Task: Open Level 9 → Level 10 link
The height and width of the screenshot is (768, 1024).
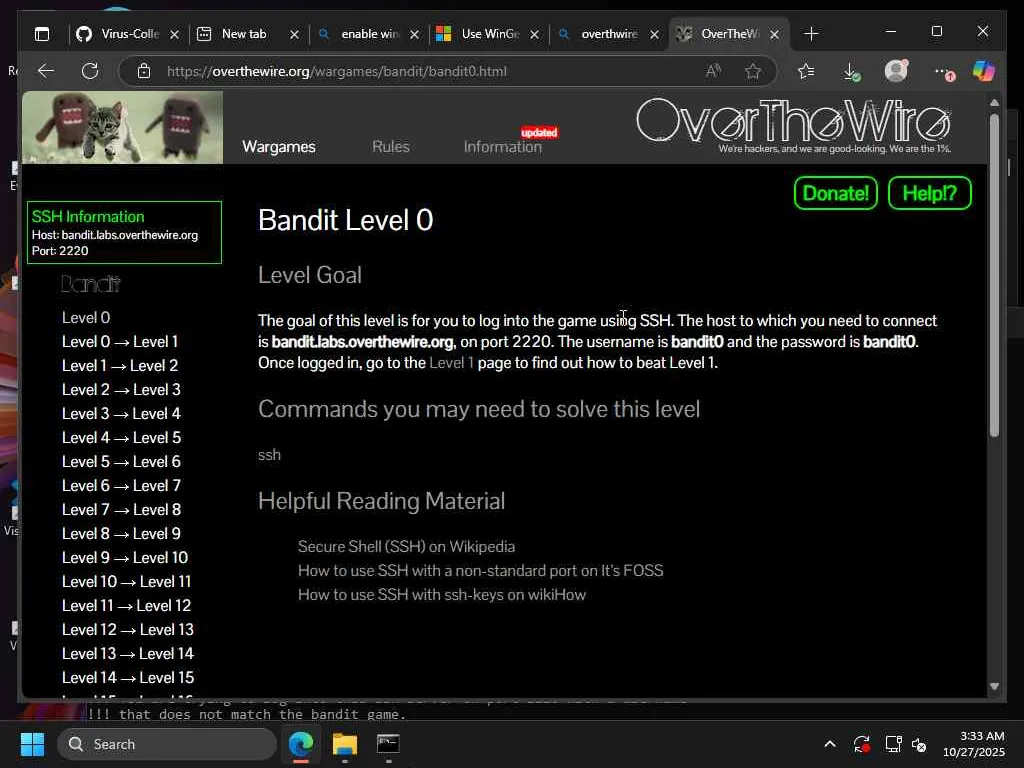Action: tap(125, 558)
